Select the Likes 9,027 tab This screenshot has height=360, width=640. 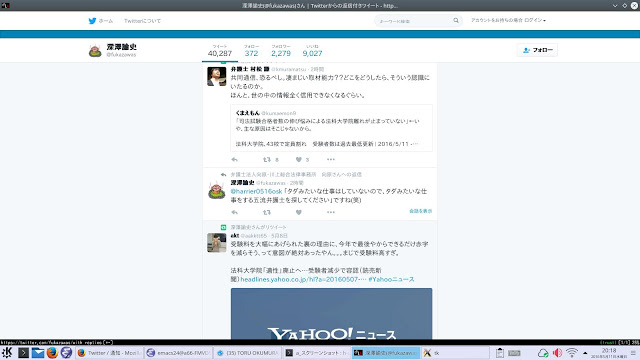(312, 51)
